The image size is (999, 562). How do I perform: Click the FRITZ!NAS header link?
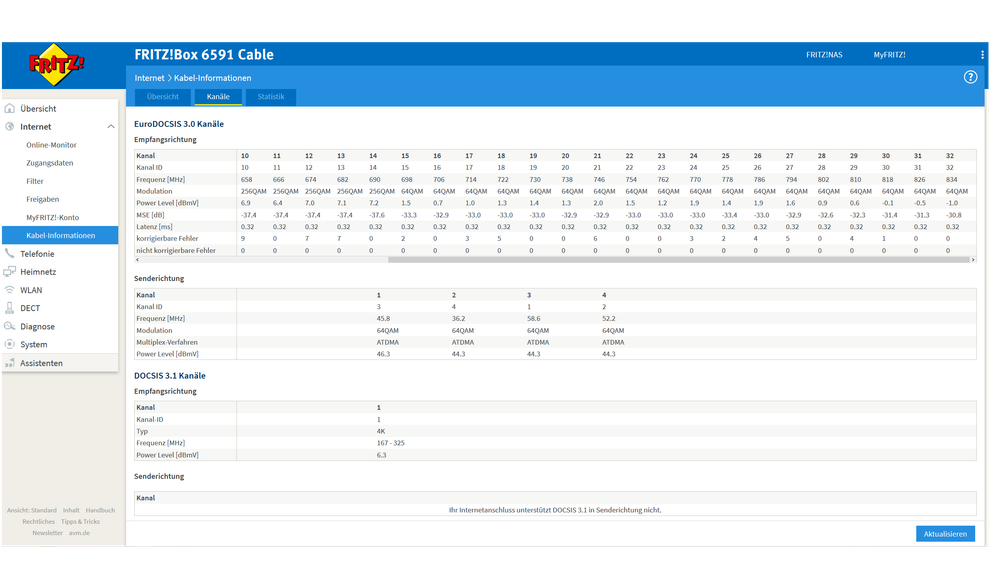[824, 55]
